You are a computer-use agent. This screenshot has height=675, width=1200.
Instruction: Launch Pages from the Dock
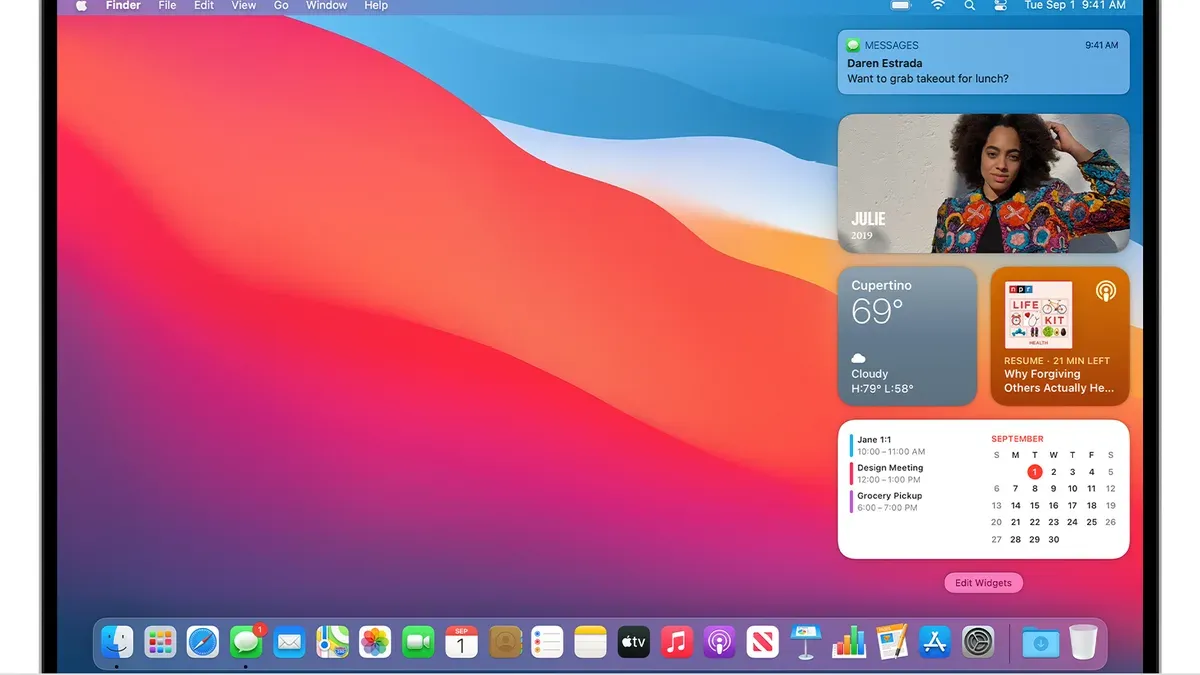tap(892, 642)
